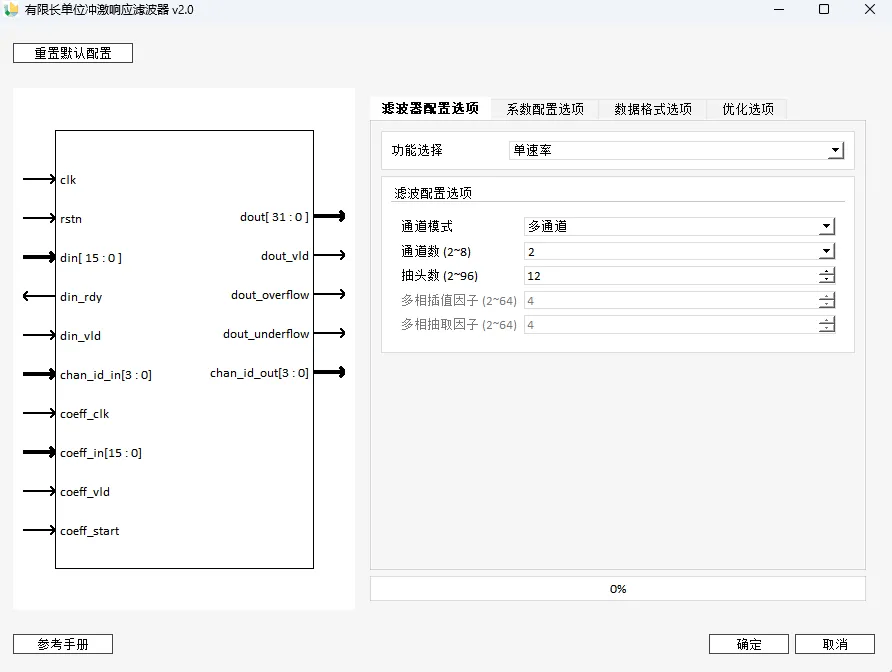Click the 多相插值因子 input field
This screenshot has height=672, width=892.
coord(671,300)
